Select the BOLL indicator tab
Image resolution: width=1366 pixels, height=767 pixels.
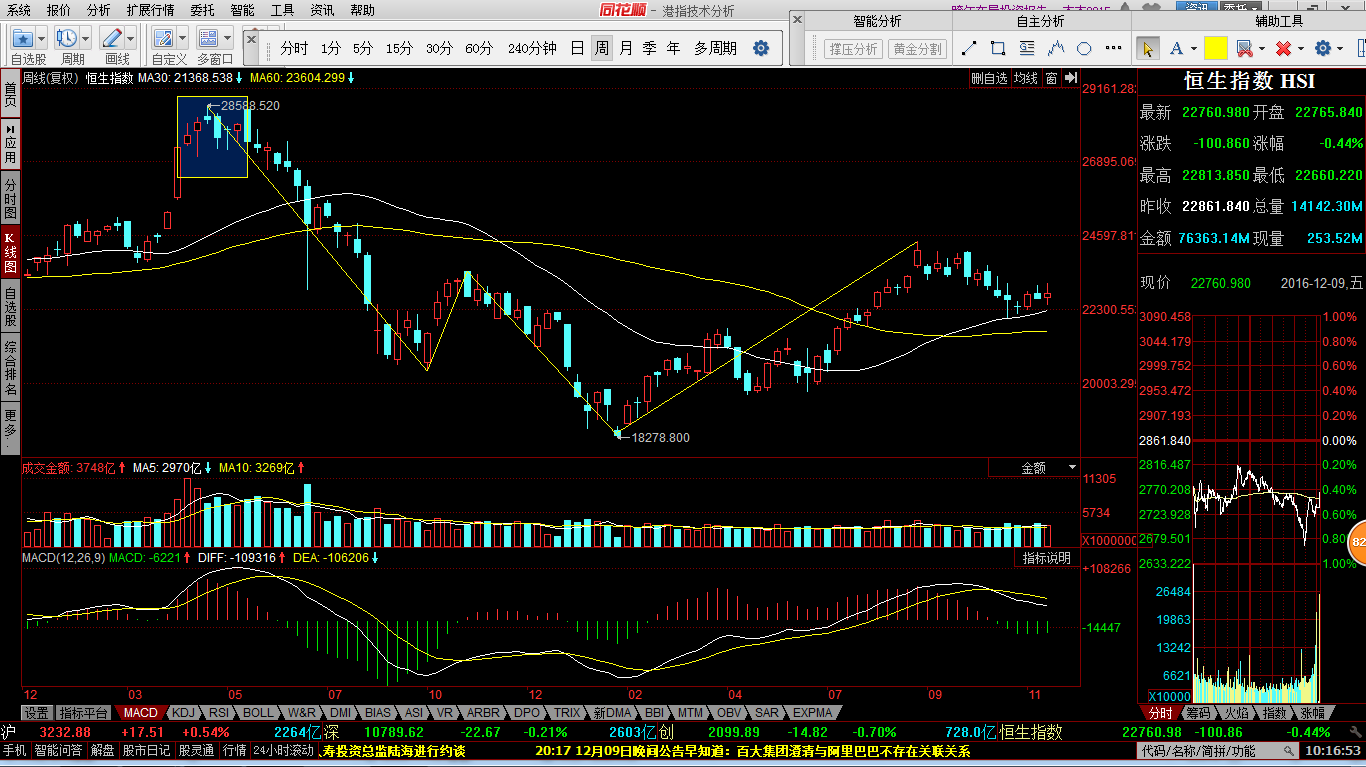pyautogui.click(x=257, y=713)
